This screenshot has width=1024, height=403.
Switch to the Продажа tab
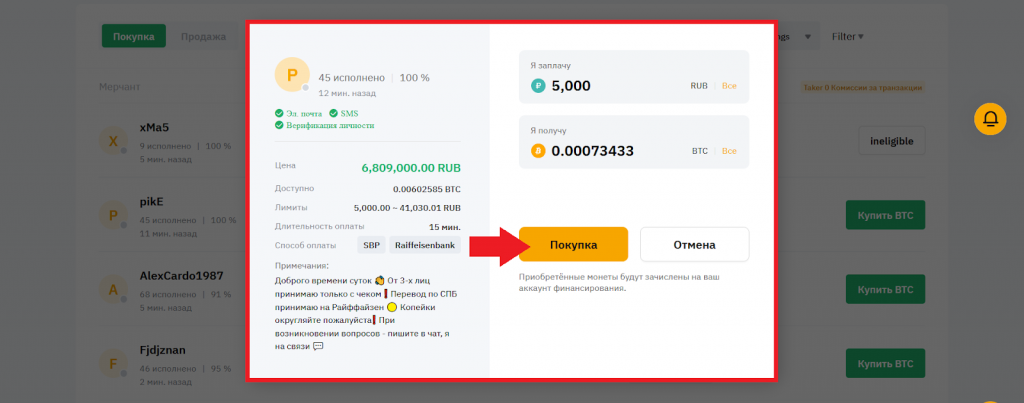coord(203,37)
